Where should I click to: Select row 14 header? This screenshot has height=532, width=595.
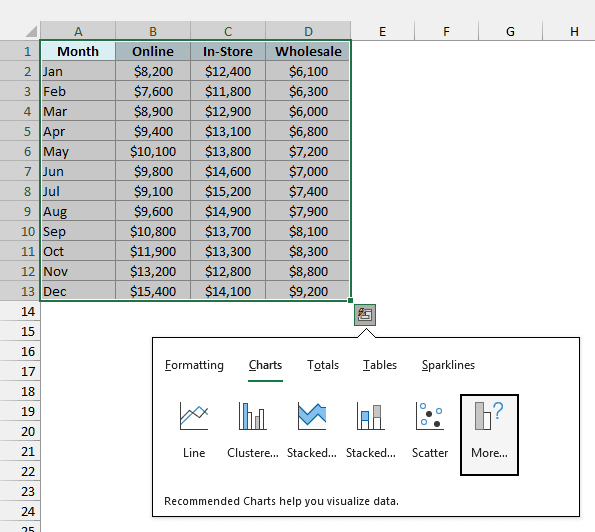(x=20, y=311)
